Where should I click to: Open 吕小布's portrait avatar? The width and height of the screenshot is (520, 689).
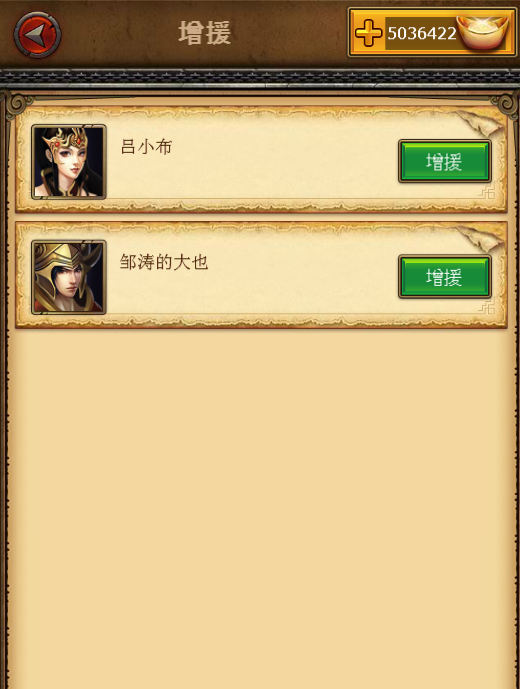click(x=69, y=162)
